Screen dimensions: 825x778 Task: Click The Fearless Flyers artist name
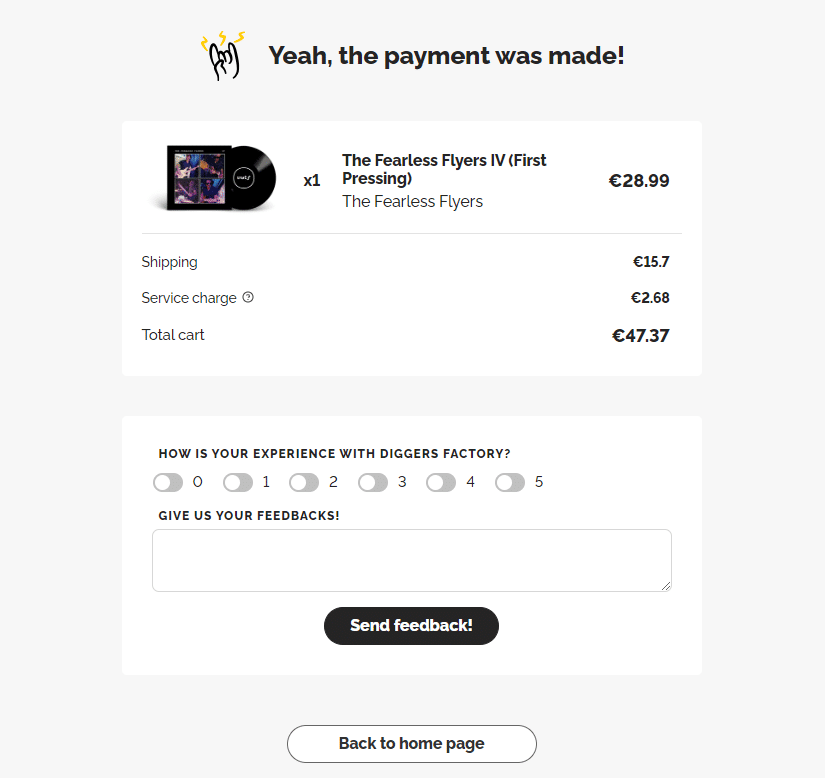tap(412, 202)
